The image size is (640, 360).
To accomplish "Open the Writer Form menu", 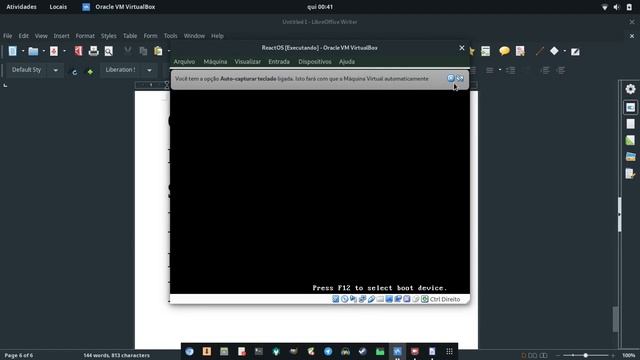I will point(150,36).
